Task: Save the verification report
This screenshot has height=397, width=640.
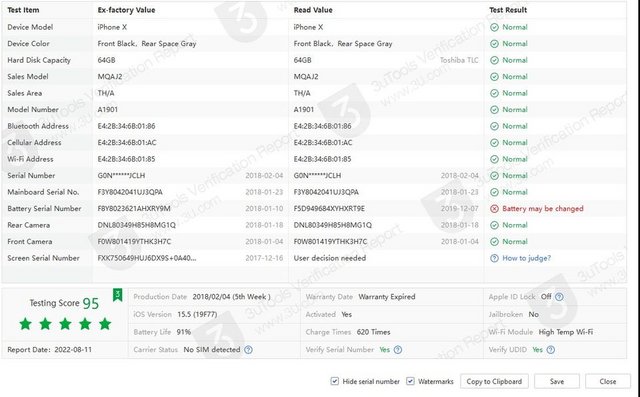Action: 557,381
